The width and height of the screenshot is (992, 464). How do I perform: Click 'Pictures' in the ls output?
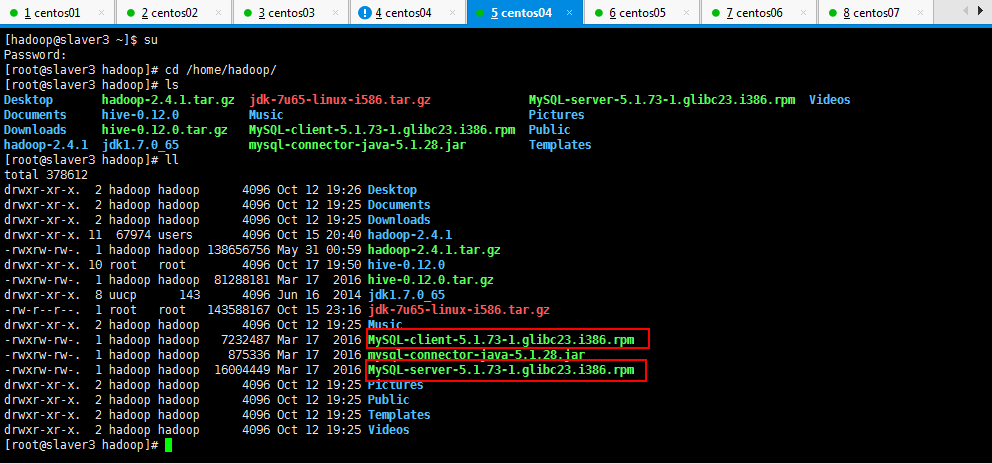pyautogui.click(x=557, y=115)
